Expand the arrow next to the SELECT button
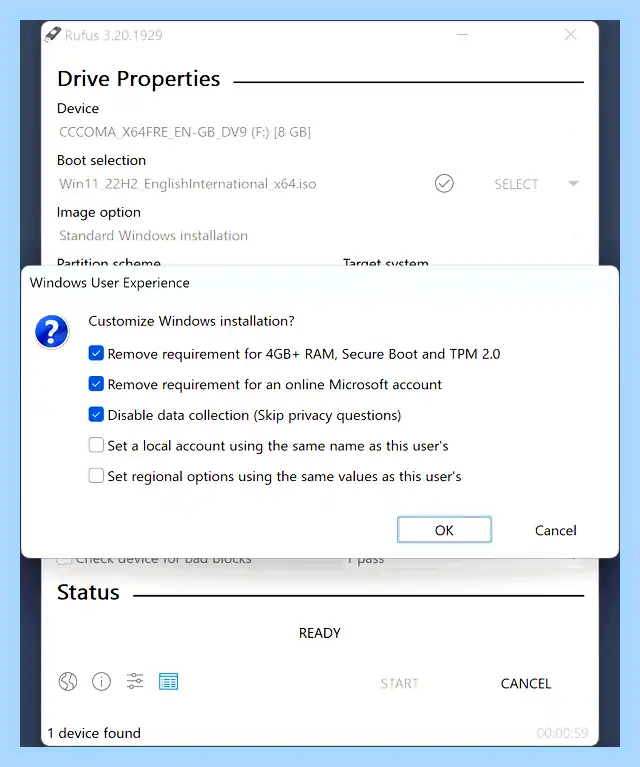The image size is (640, 767). tap(573, 184)
